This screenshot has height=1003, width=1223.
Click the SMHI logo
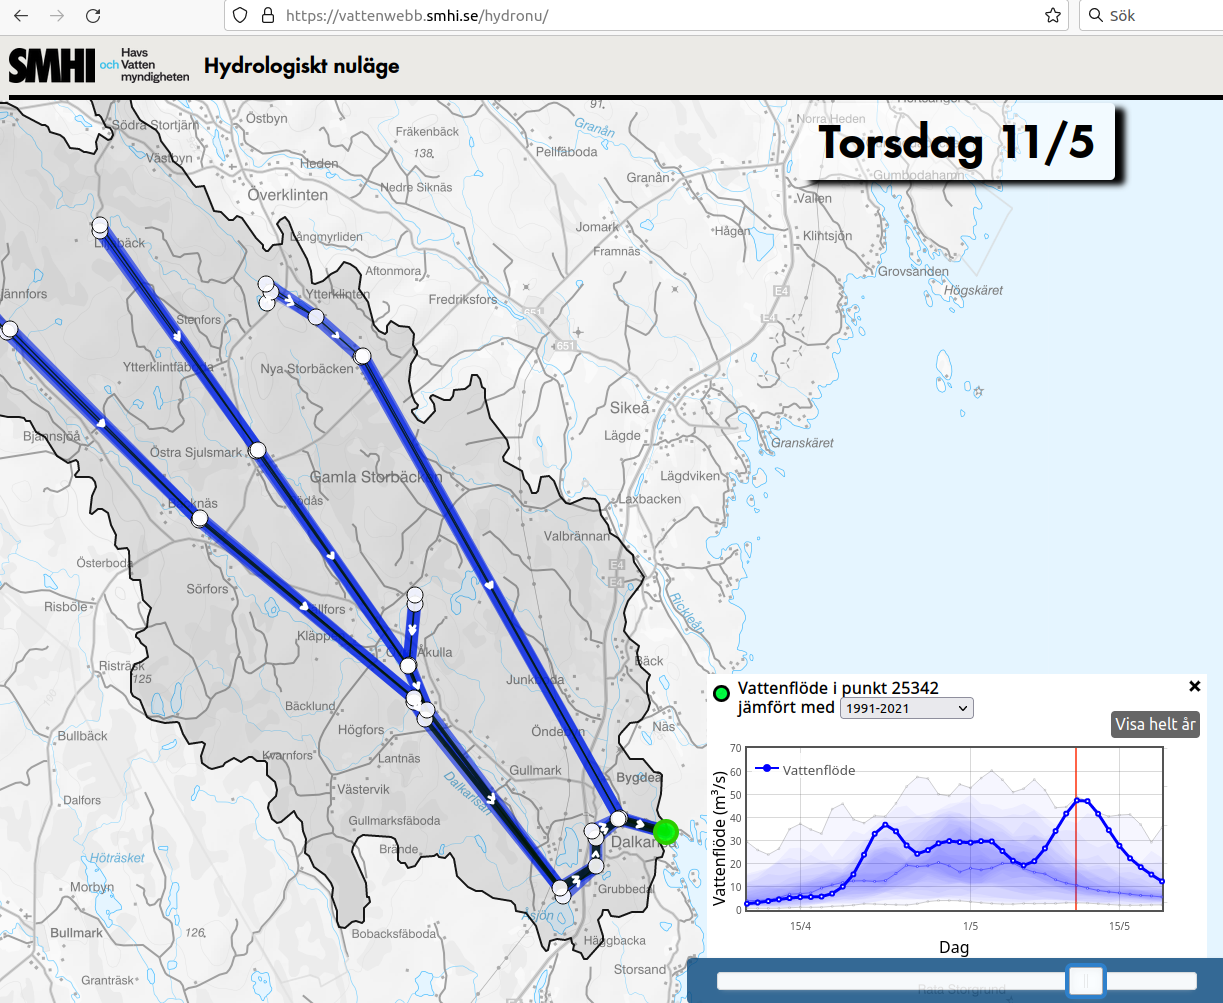pos(52,65)
